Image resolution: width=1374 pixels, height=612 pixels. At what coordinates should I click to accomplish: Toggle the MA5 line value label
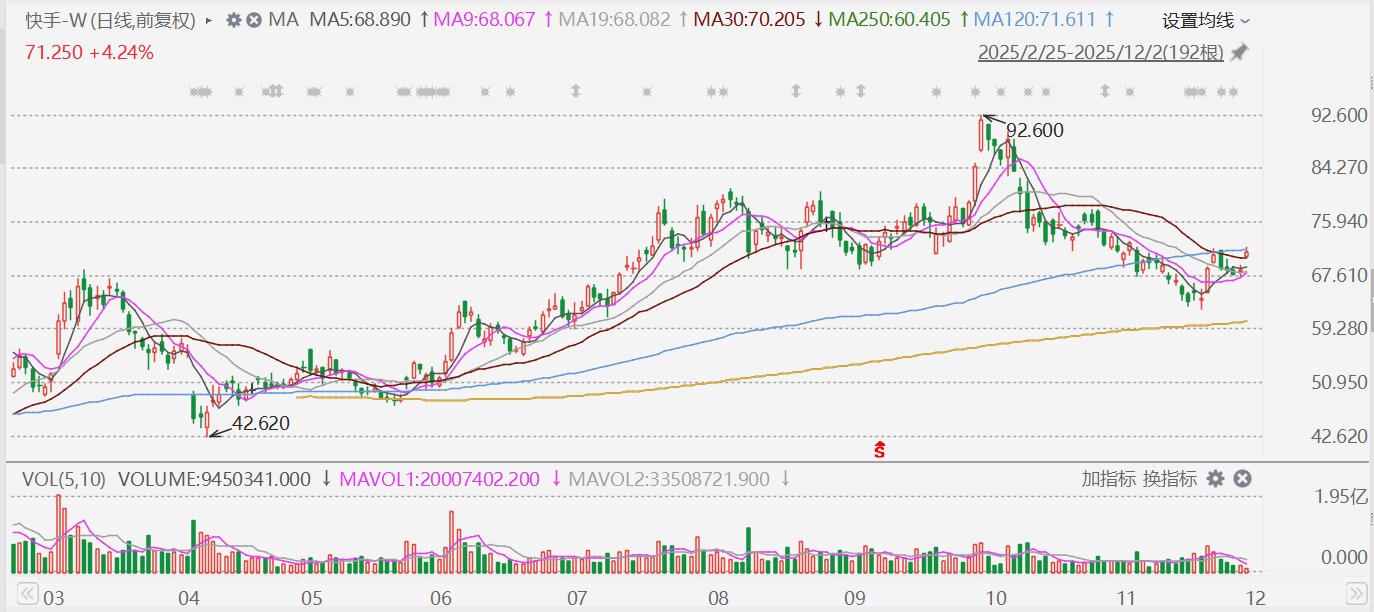tap(360, 20)
